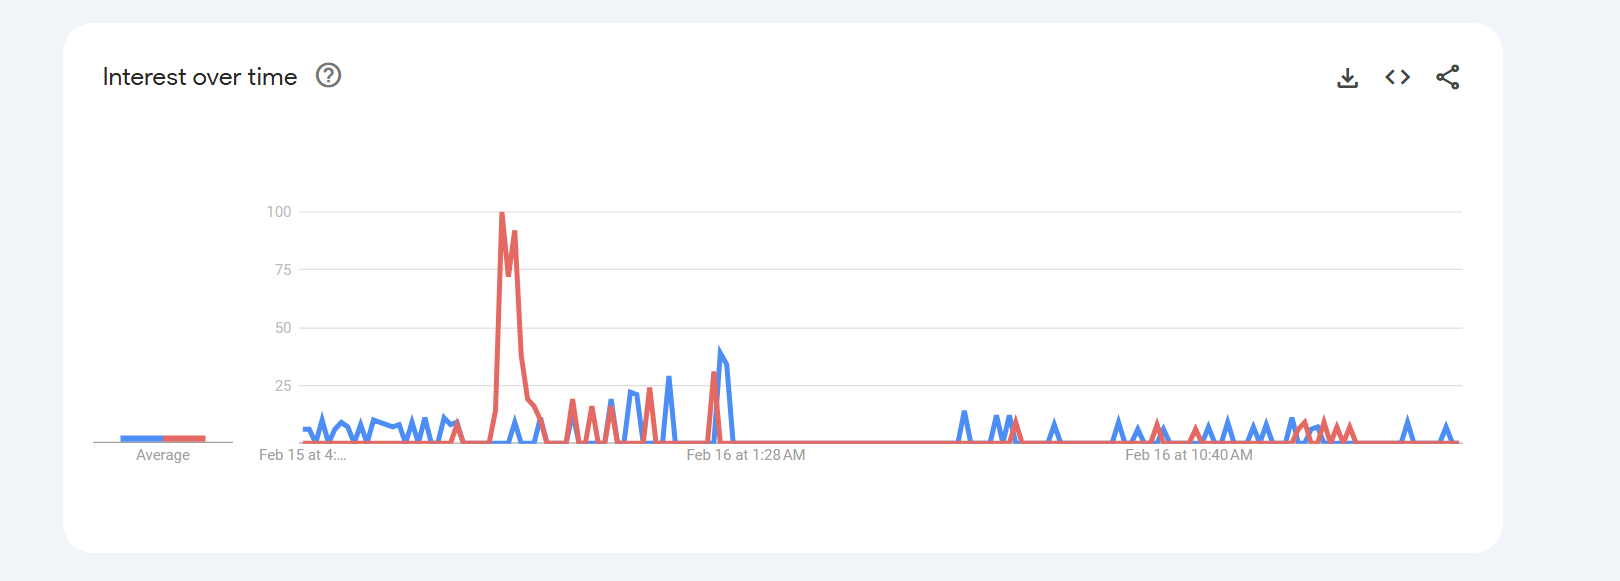Download the chart data as CSV

point(1347,78)
